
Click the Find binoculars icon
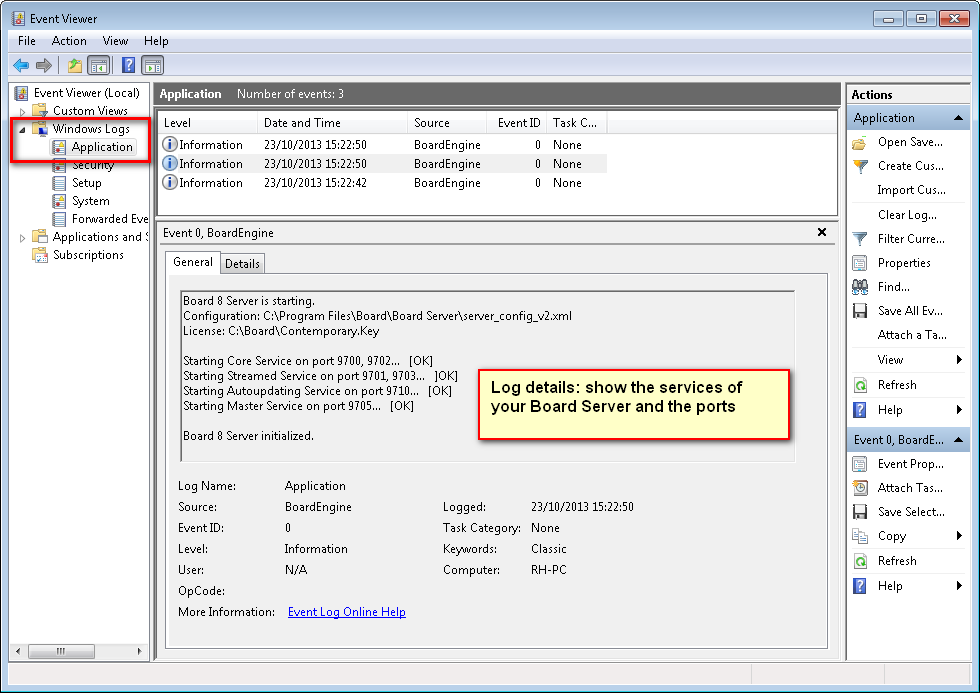pyautogui.click(x=860, y=287)
